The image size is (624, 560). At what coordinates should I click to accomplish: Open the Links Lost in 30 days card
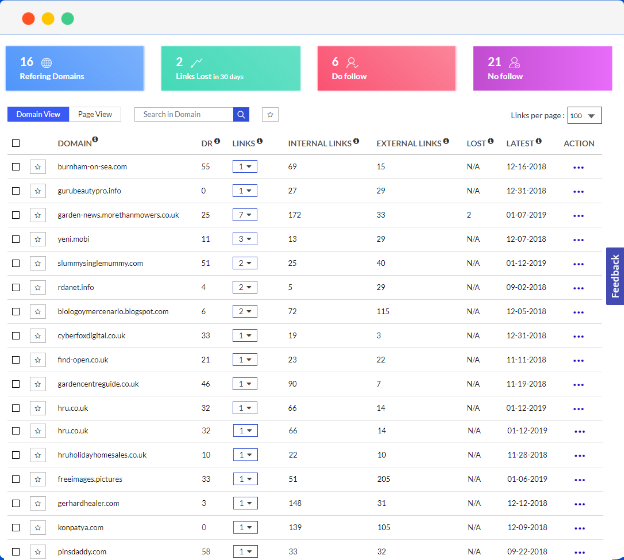click(231, 68)
